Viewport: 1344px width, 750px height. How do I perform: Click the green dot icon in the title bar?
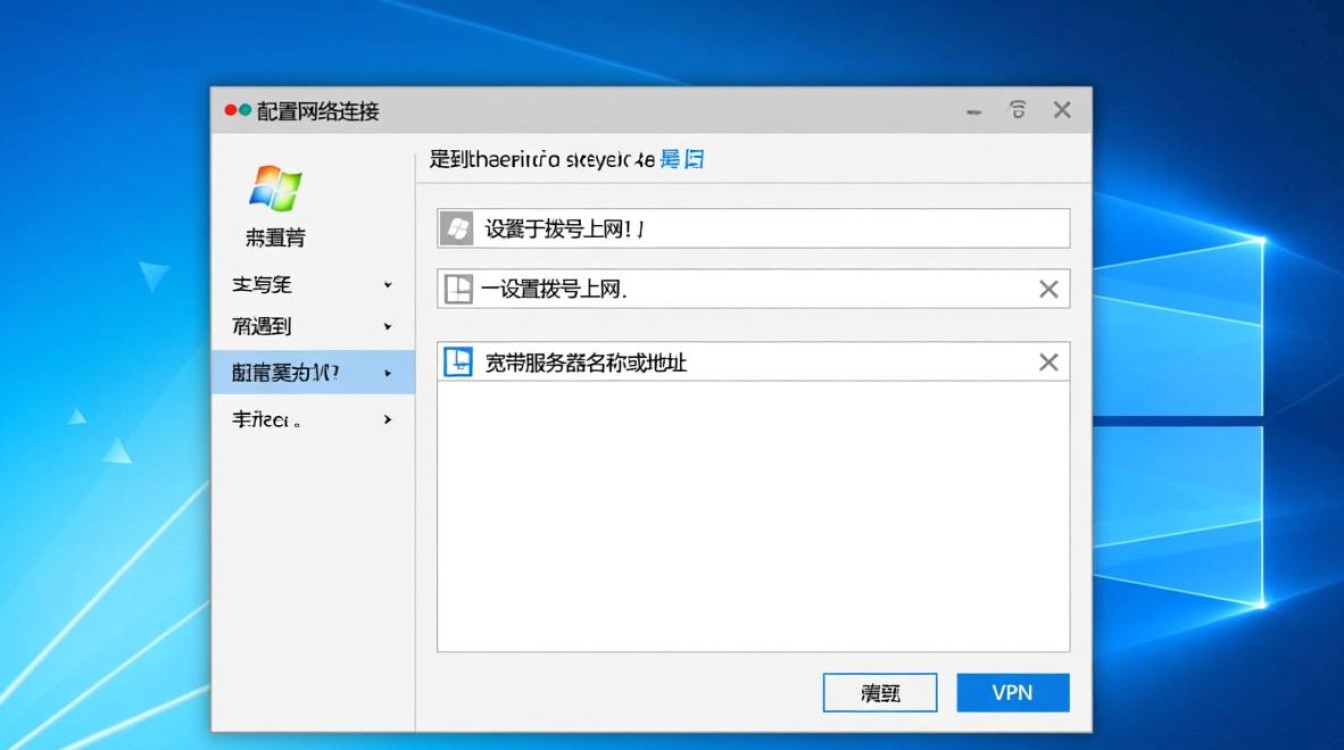(x=245, y=110)
